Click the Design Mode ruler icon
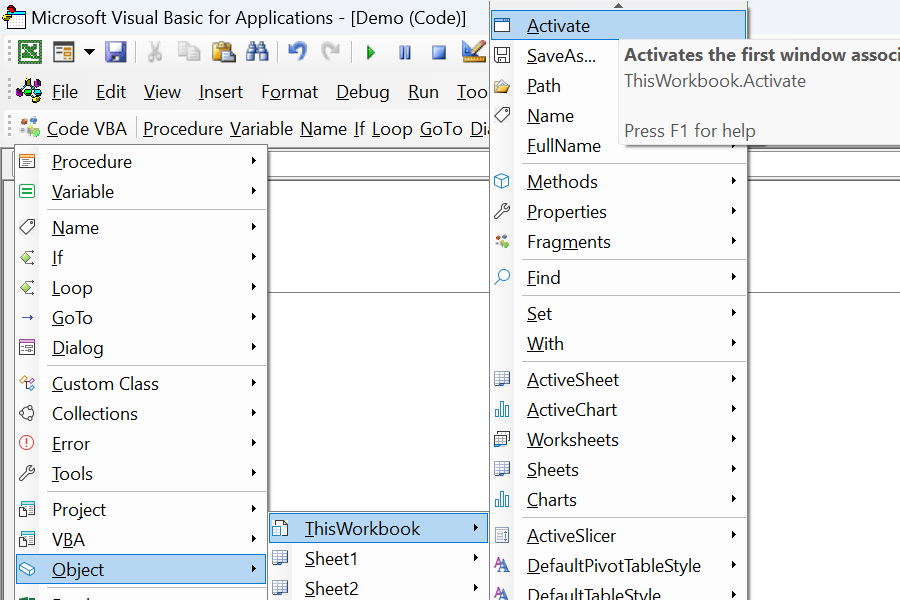This screenshot has height=600, width=900. [x=474, y=52]
